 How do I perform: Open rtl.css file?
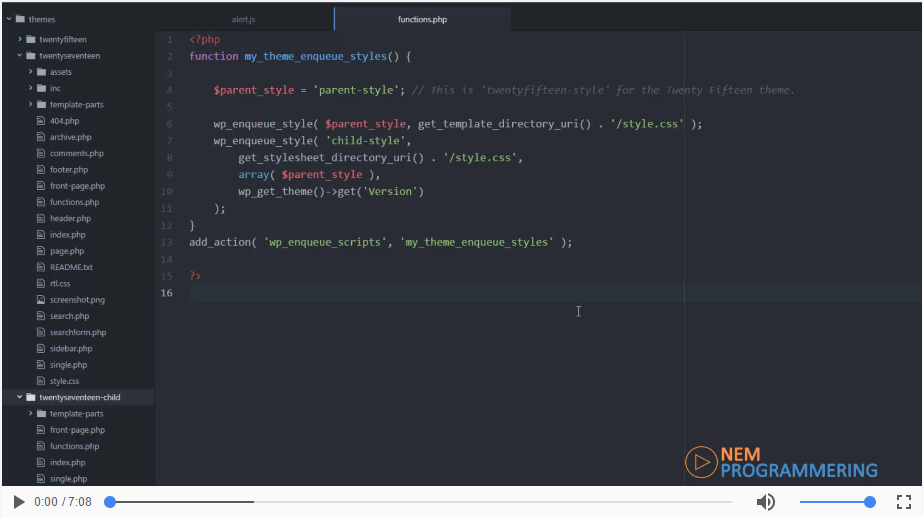pyautogui.click(x=59, y=283)
